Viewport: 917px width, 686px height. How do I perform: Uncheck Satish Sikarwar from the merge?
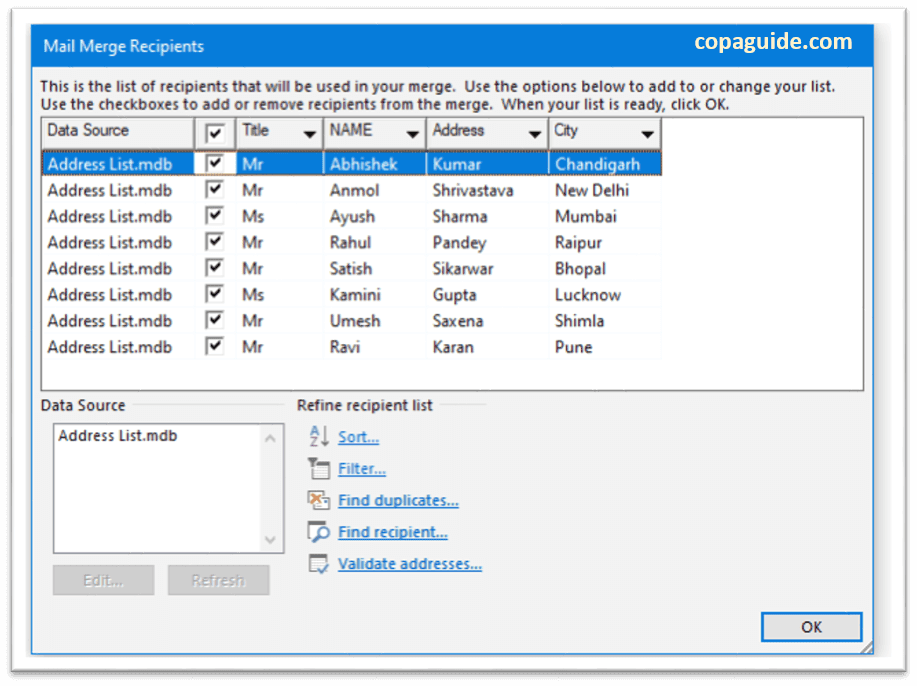tap(214, 268)
